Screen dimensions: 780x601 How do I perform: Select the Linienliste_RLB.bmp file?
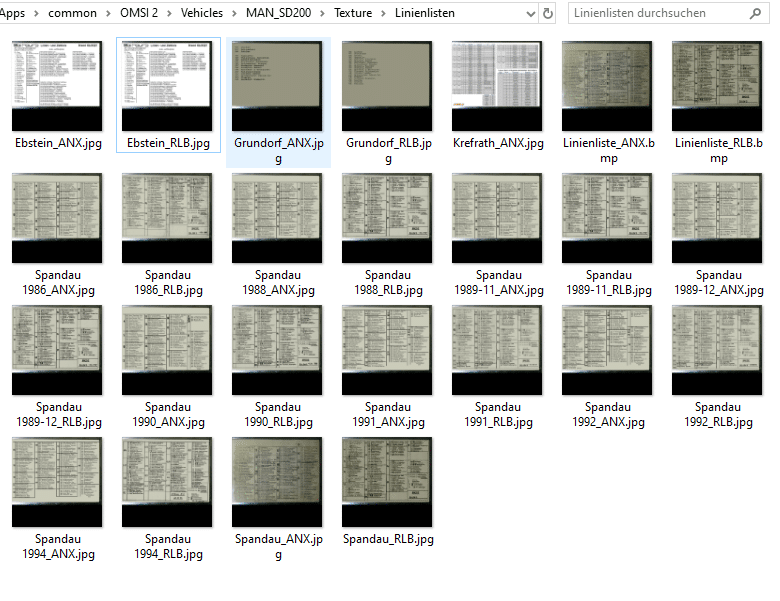[x=717, y=86]
